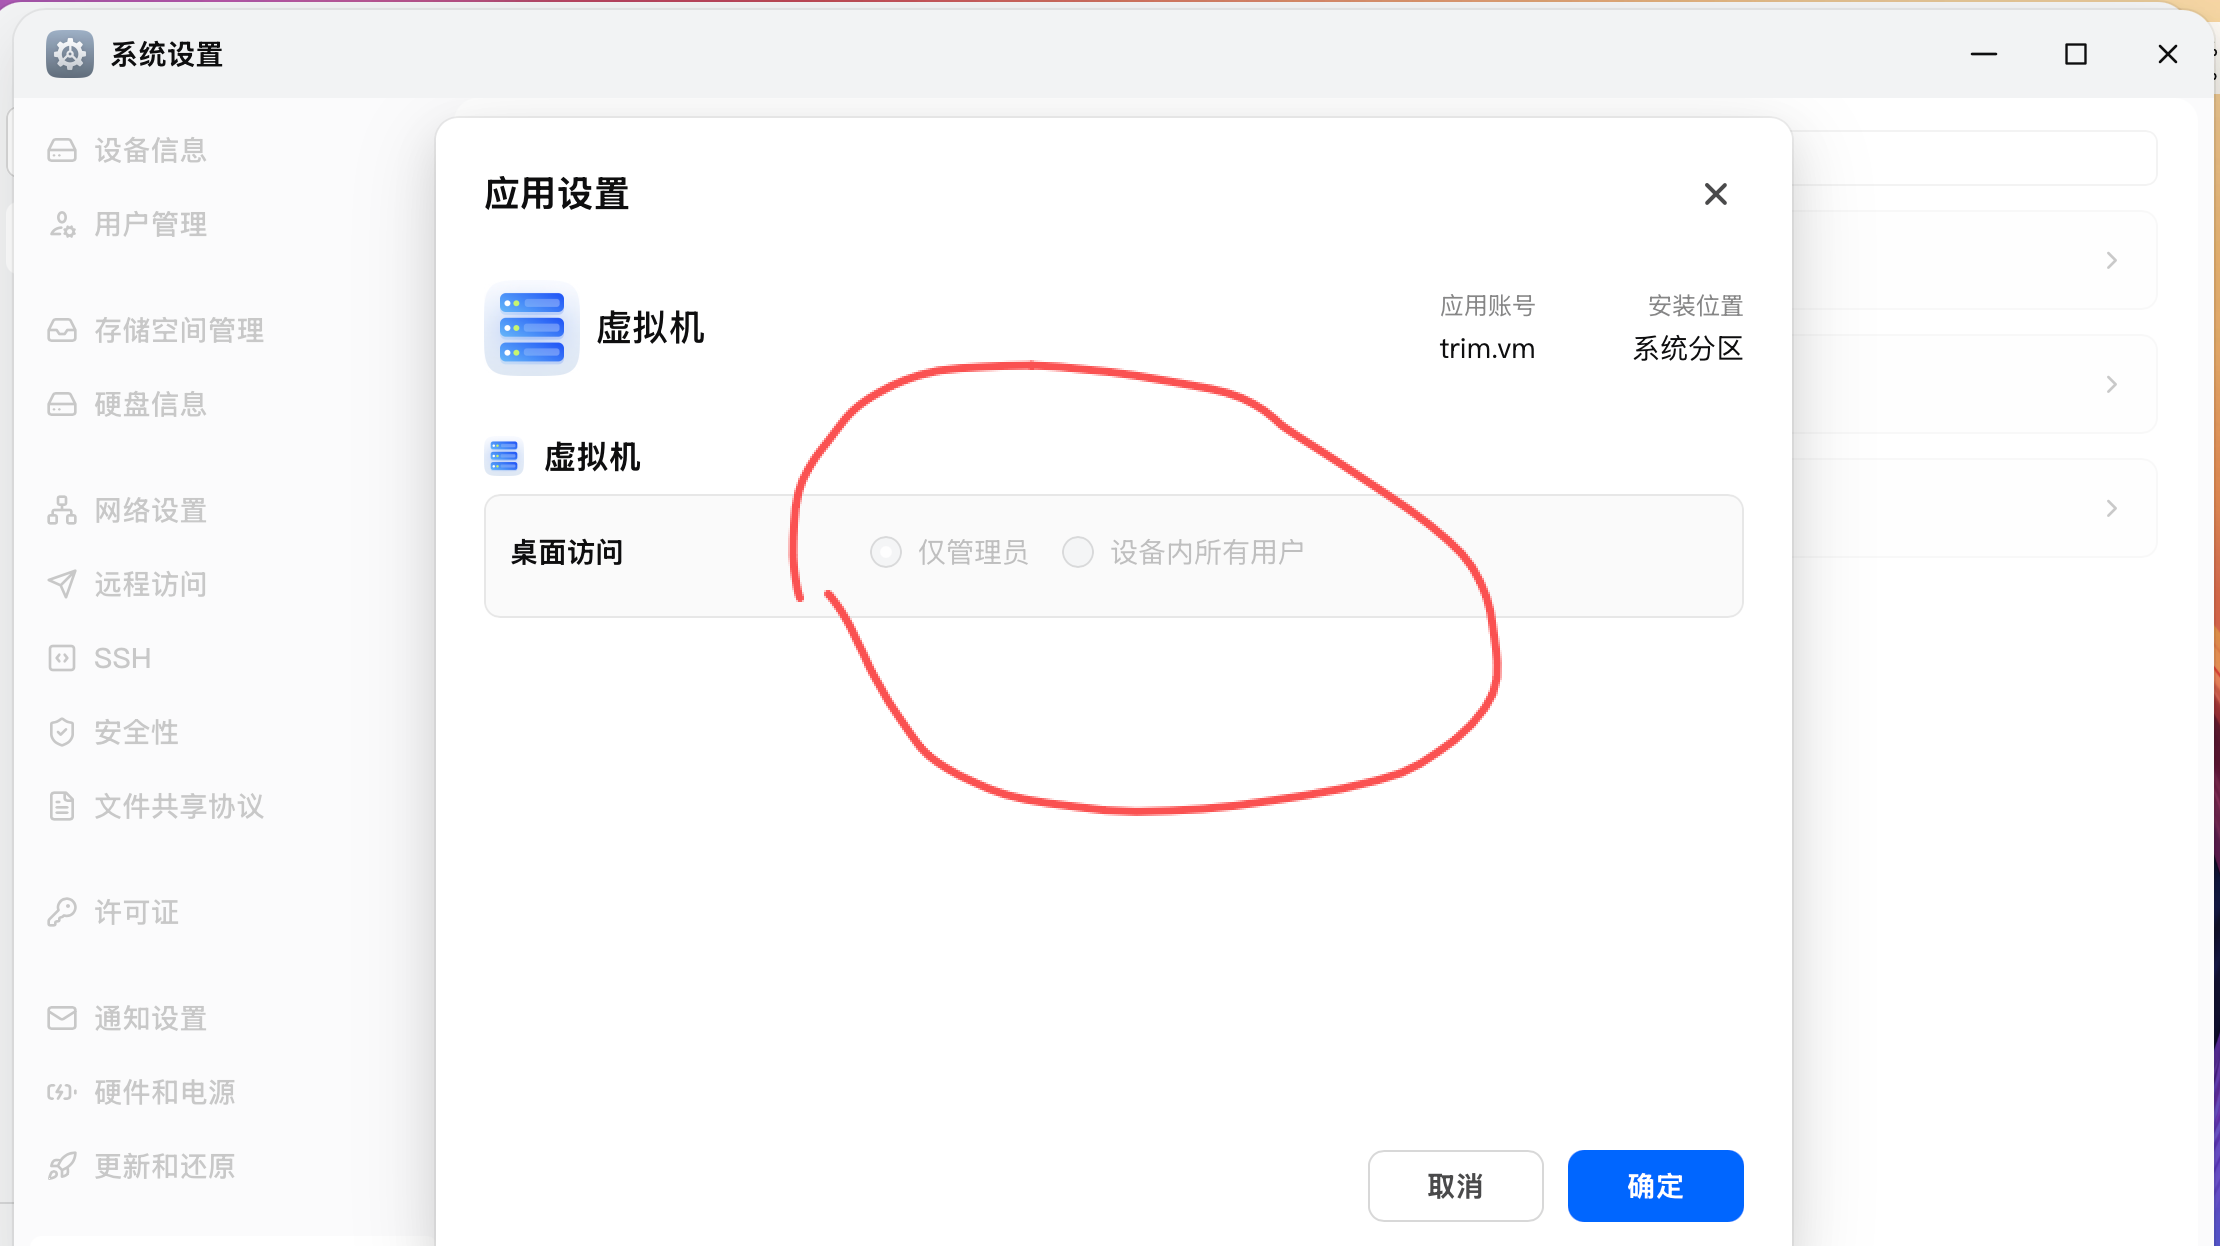Open 通知设置 in sidebar

point(150,1018)
